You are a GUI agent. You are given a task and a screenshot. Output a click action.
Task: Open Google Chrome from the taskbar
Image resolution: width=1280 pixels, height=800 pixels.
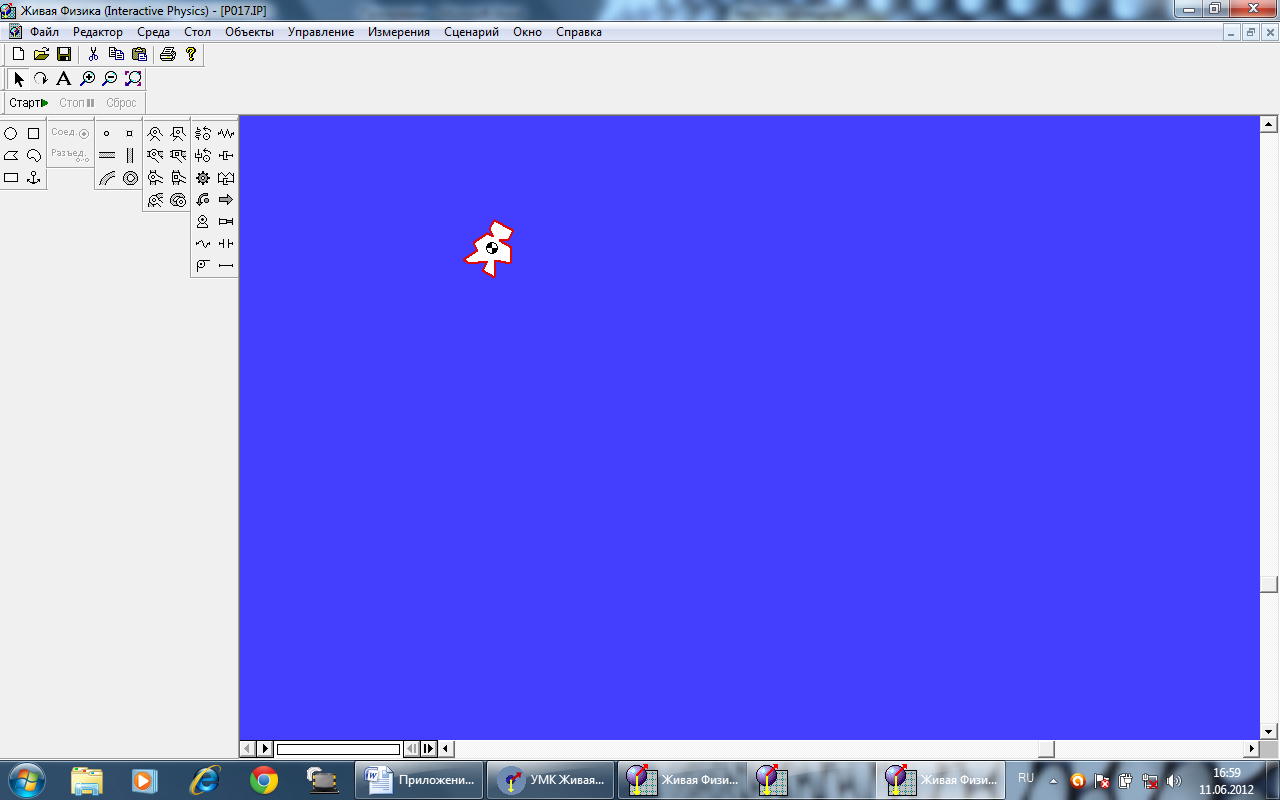(264, 780)
